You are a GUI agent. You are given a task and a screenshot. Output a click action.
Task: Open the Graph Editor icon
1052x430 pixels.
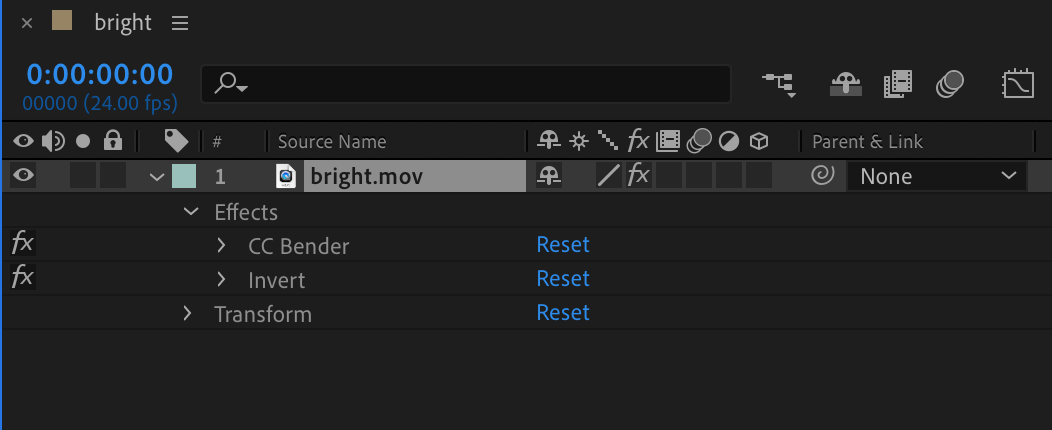pos(1018,84)
